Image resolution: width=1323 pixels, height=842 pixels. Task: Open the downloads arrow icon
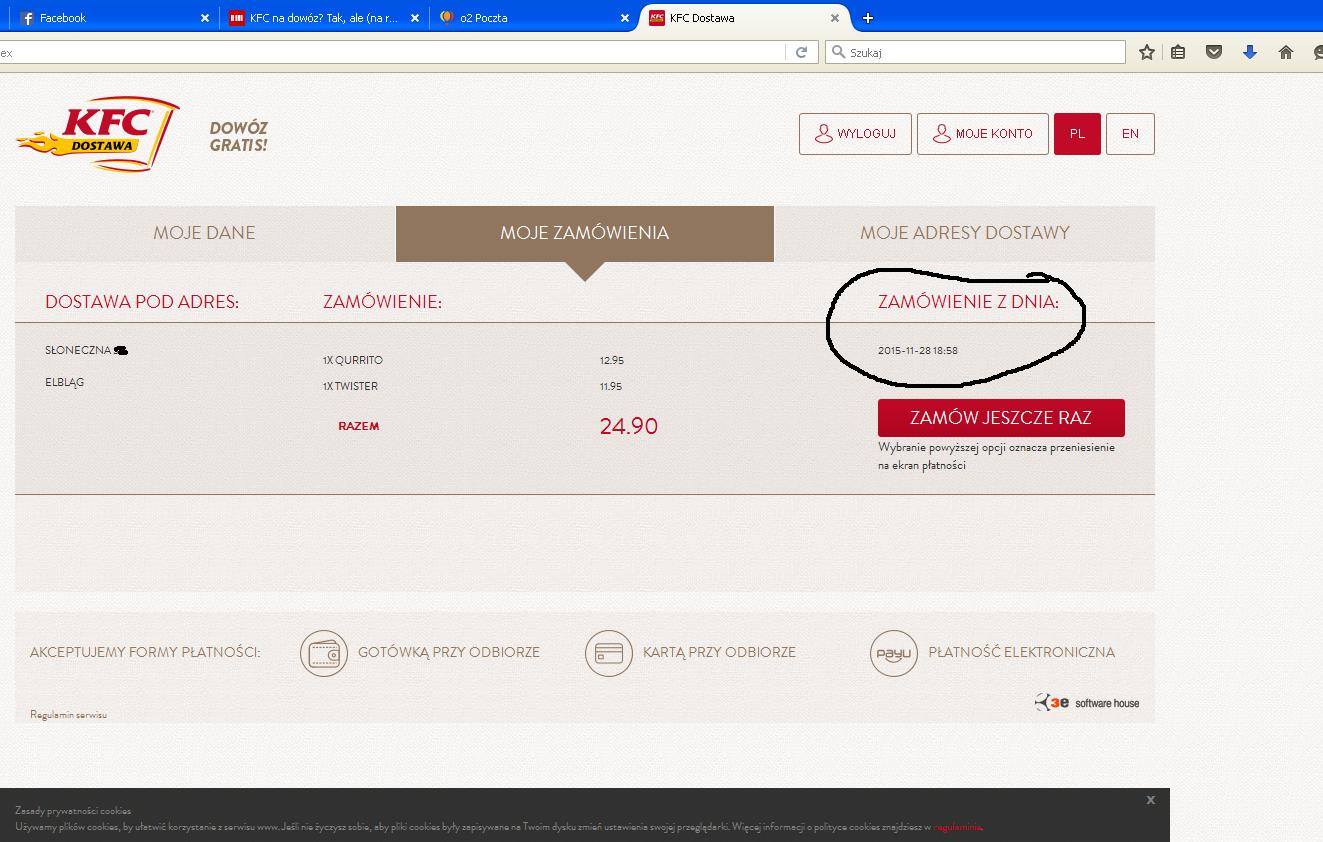coord(1250,52)
